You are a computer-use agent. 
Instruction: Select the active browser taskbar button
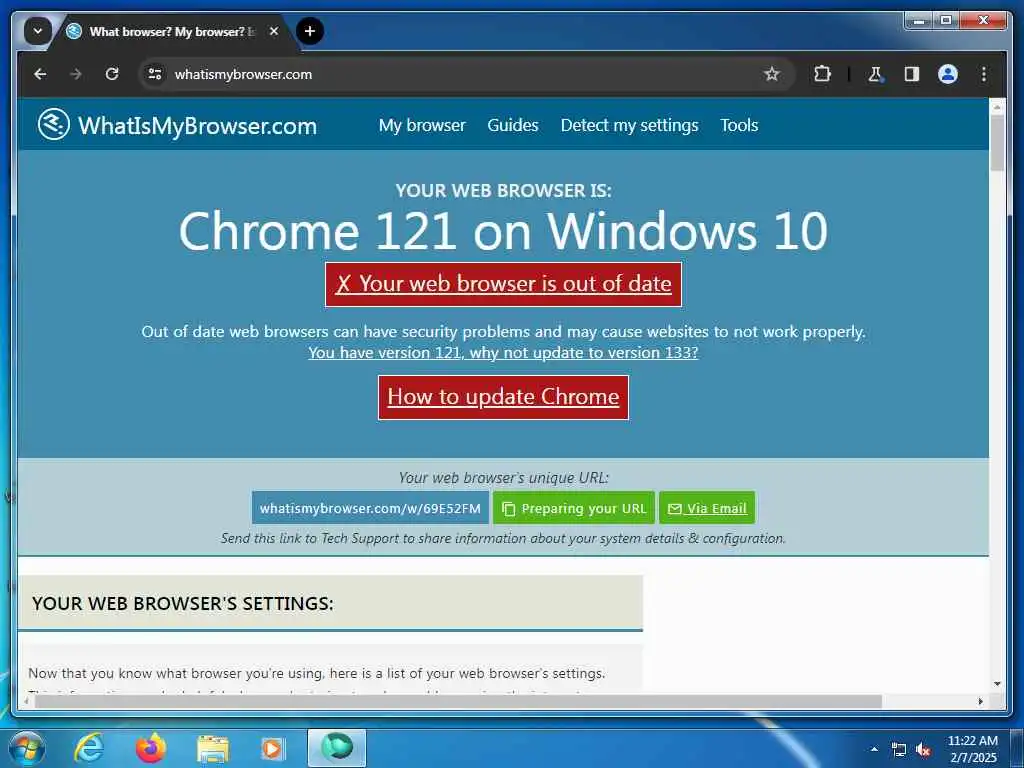point(337,748)
